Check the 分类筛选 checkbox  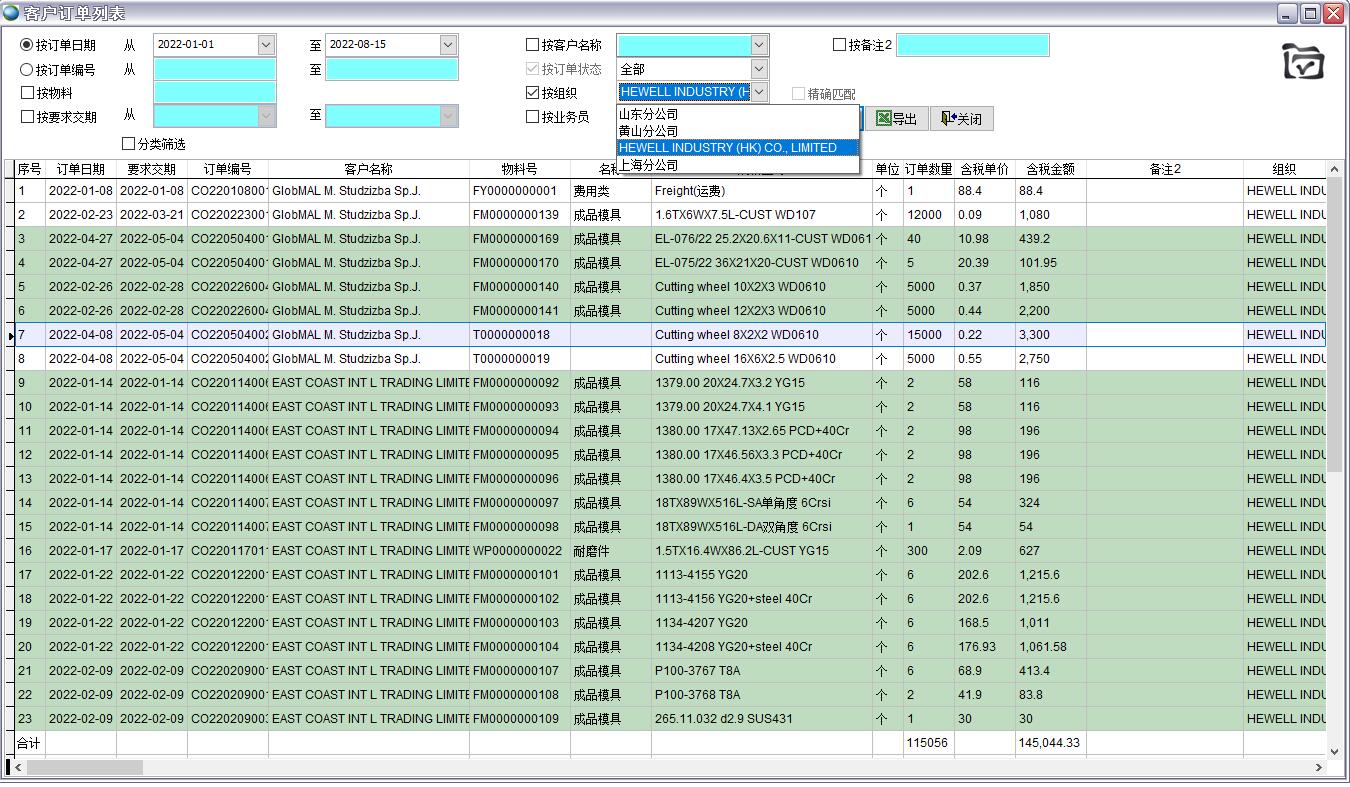(128, 144)
